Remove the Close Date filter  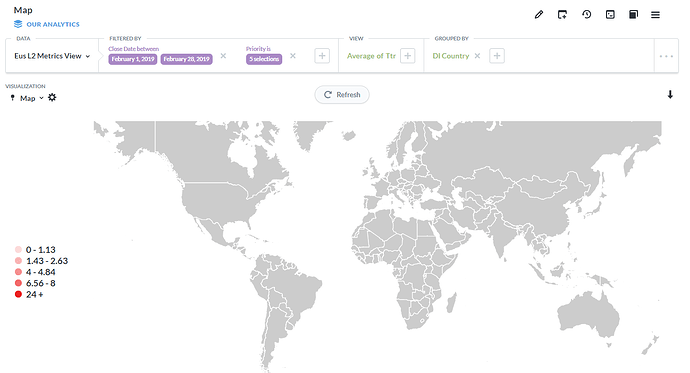223,56
